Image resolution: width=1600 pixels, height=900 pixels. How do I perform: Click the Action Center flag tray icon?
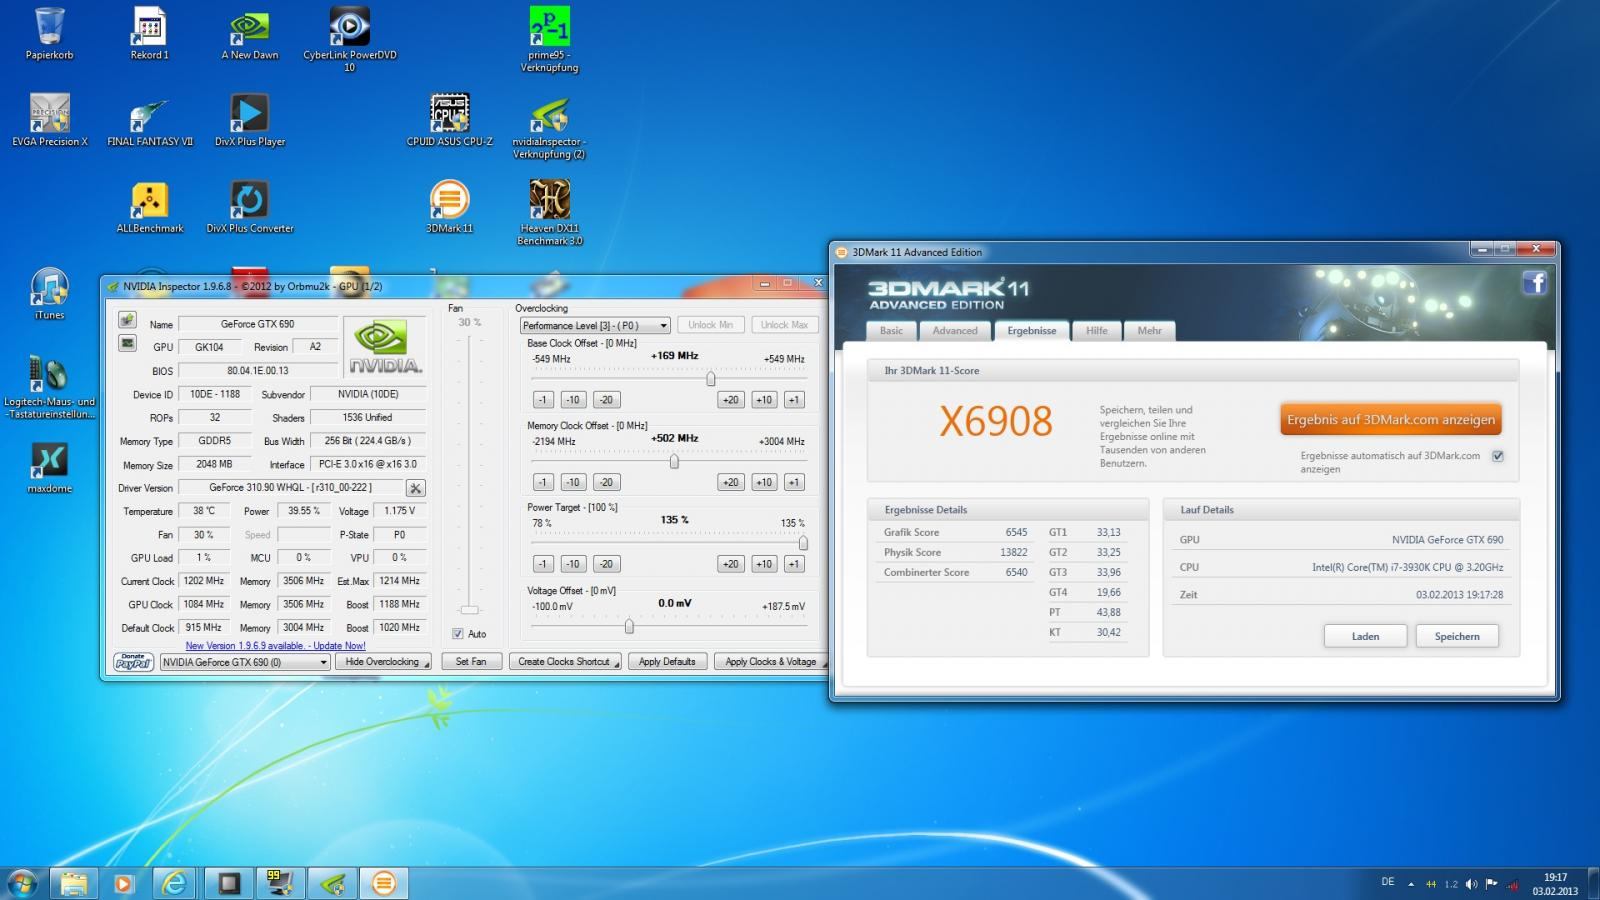click(1492, 884)
